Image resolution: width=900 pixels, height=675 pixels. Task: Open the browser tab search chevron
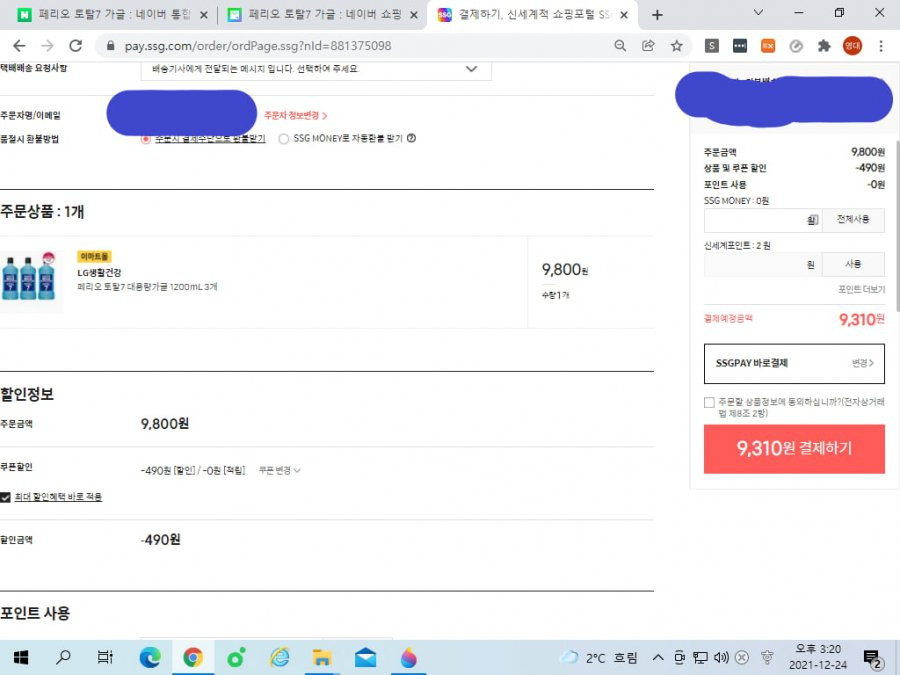[x=758, y=13]
